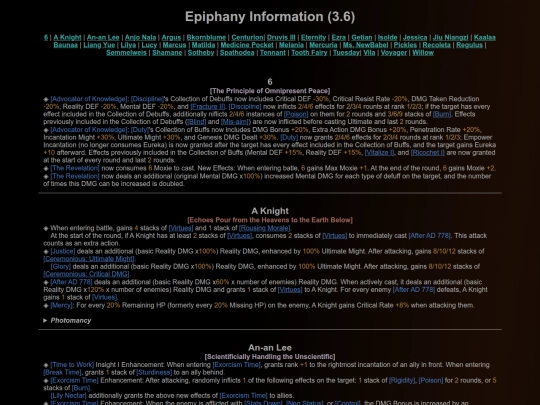Jump to Getian via navigation link
The image size is (540, 405).
(362, 38)
